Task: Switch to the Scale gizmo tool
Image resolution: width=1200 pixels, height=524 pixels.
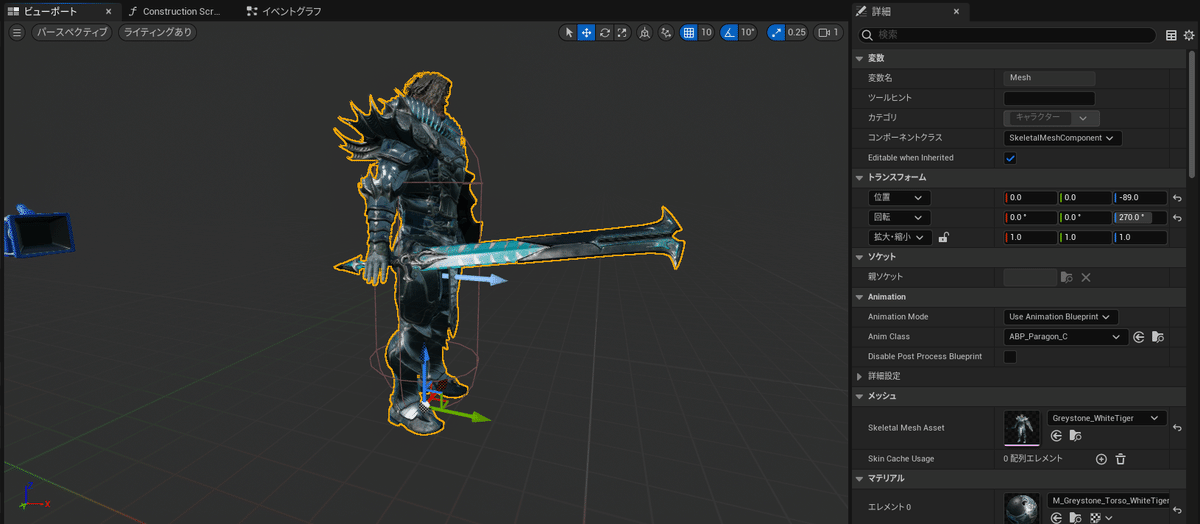Action: coord(622,32)
